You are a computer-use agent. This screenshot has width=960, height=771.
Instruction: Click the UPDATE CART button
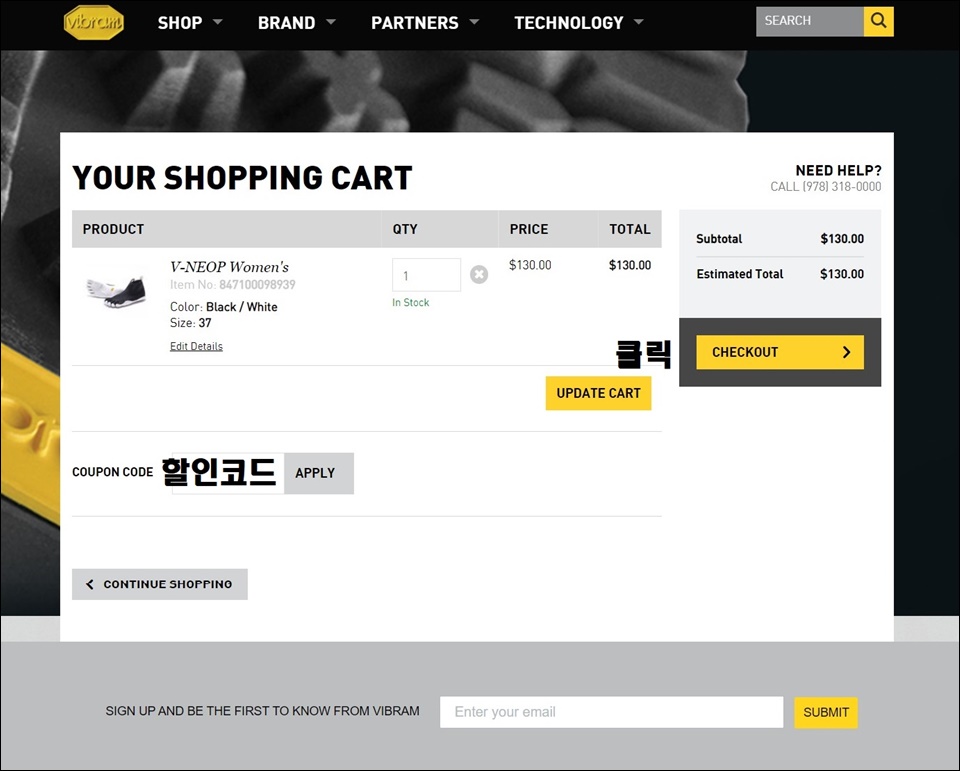coord(598,393)
